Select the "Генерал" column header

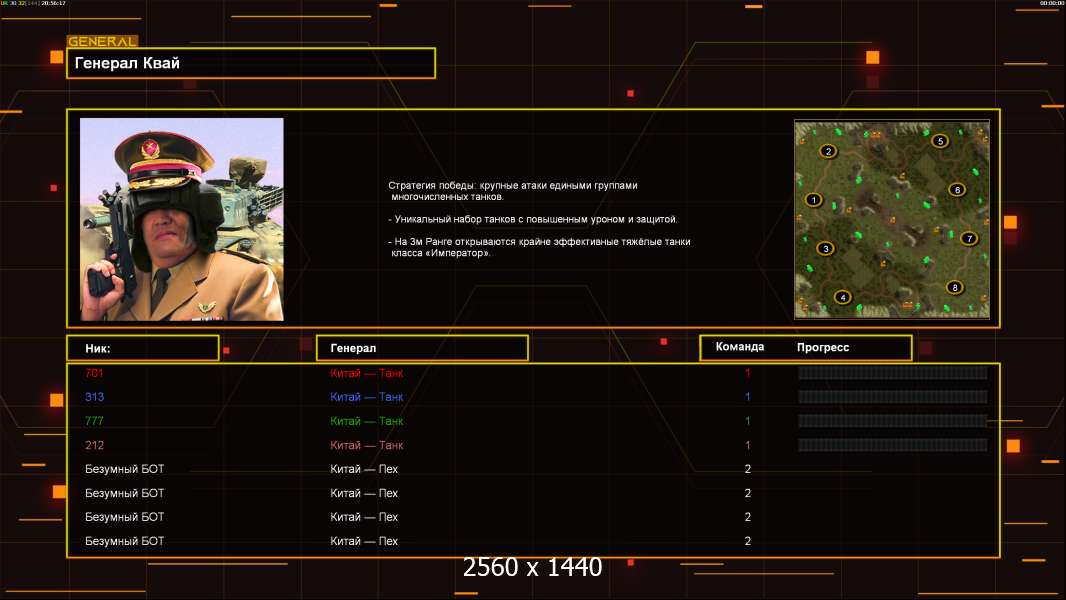pyautogui.click(x=421, y=348)
